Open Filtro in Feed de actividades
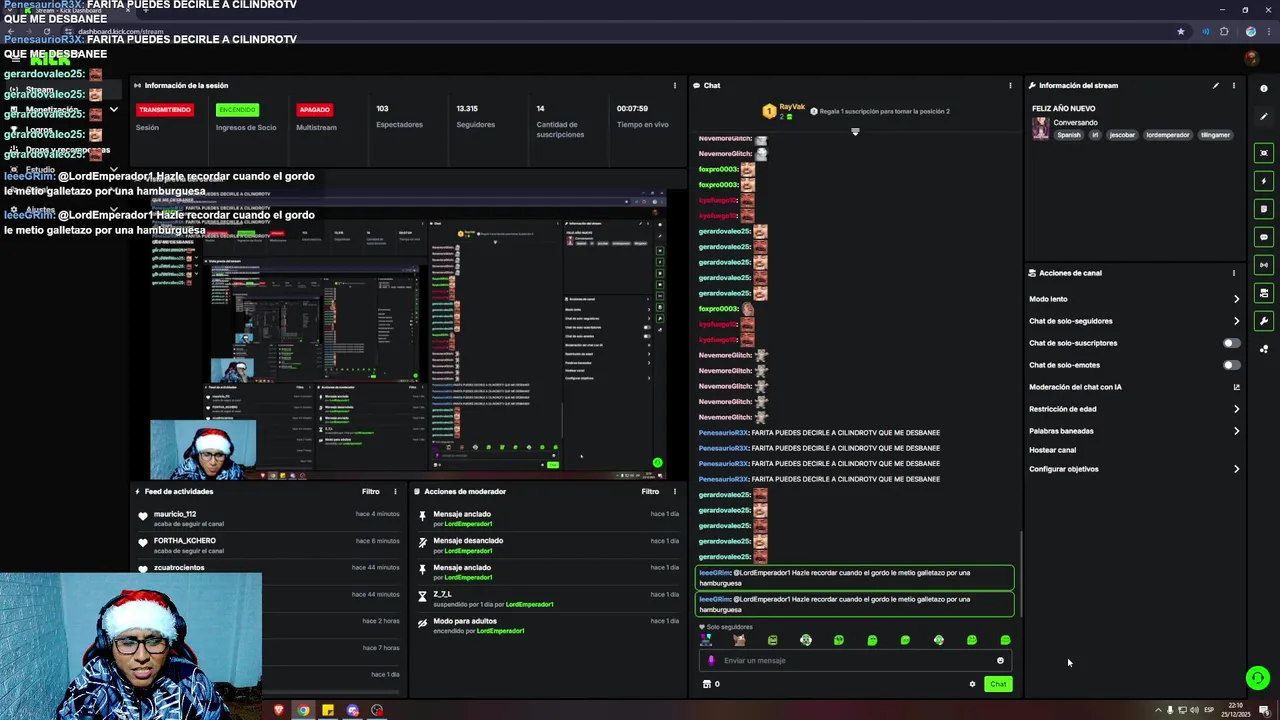This screenshot has height=720, width=1280. 371,491
